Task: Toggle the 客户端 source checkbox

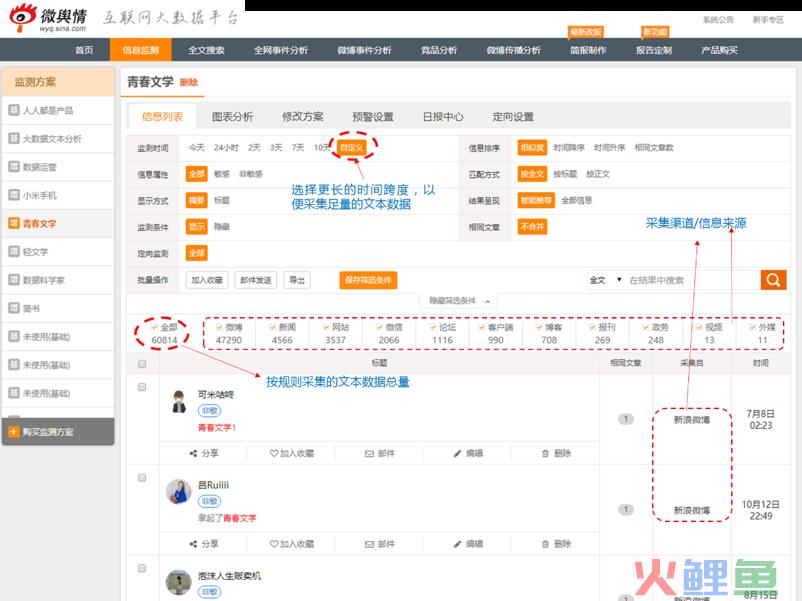Action: pyautogui.click(x=482, y=327)
